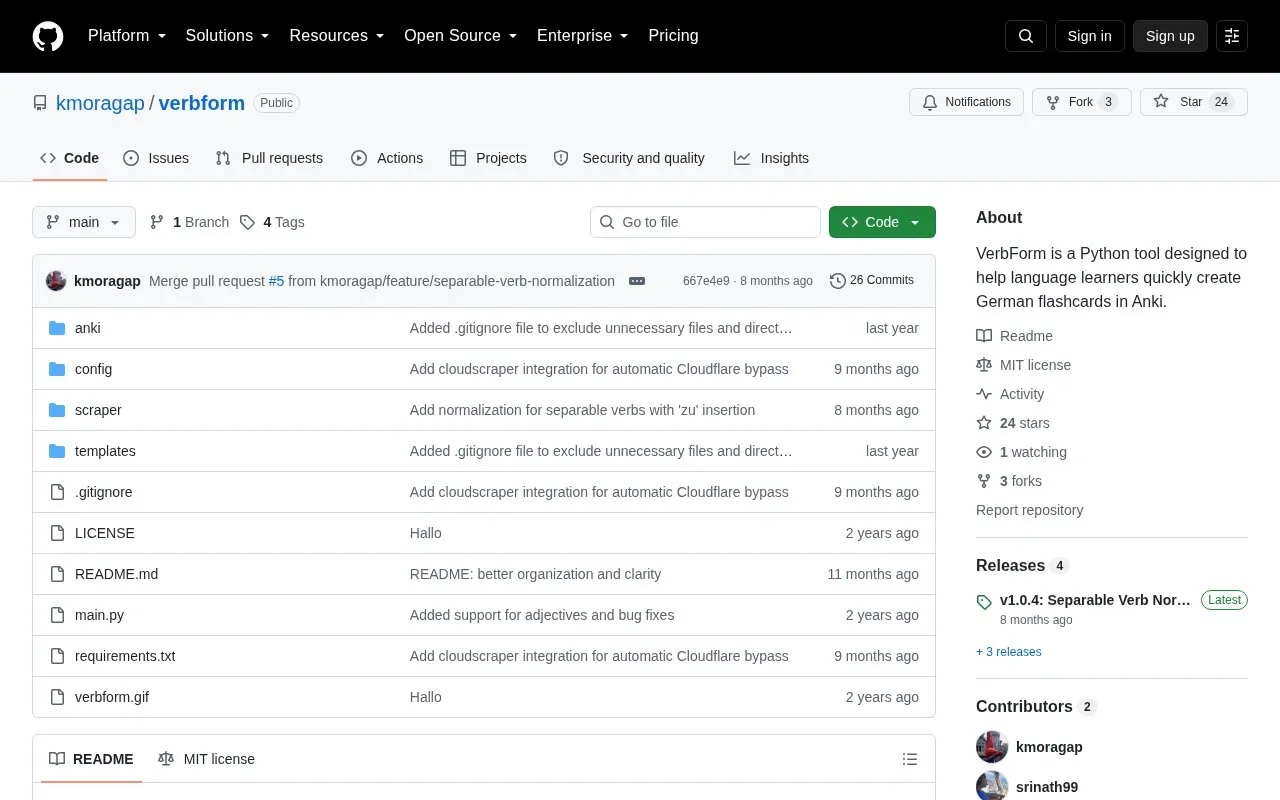The width and height of the screenshot is (1280, 800).
Task: Open the README outline list icon
Action: coord(910,759)
